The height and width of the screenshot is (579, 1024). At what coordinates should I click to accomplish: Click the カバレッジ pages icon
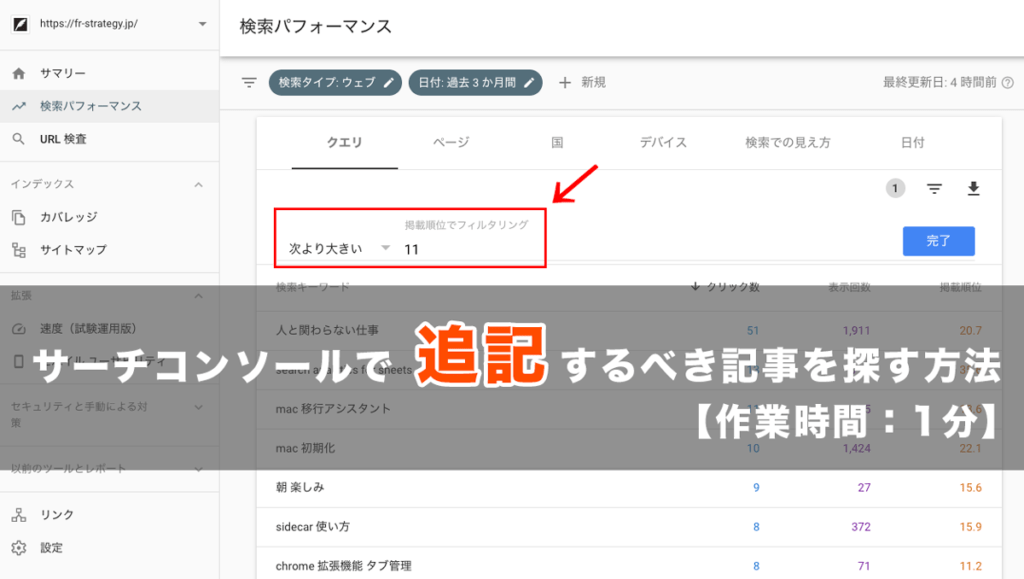point(19,217)
